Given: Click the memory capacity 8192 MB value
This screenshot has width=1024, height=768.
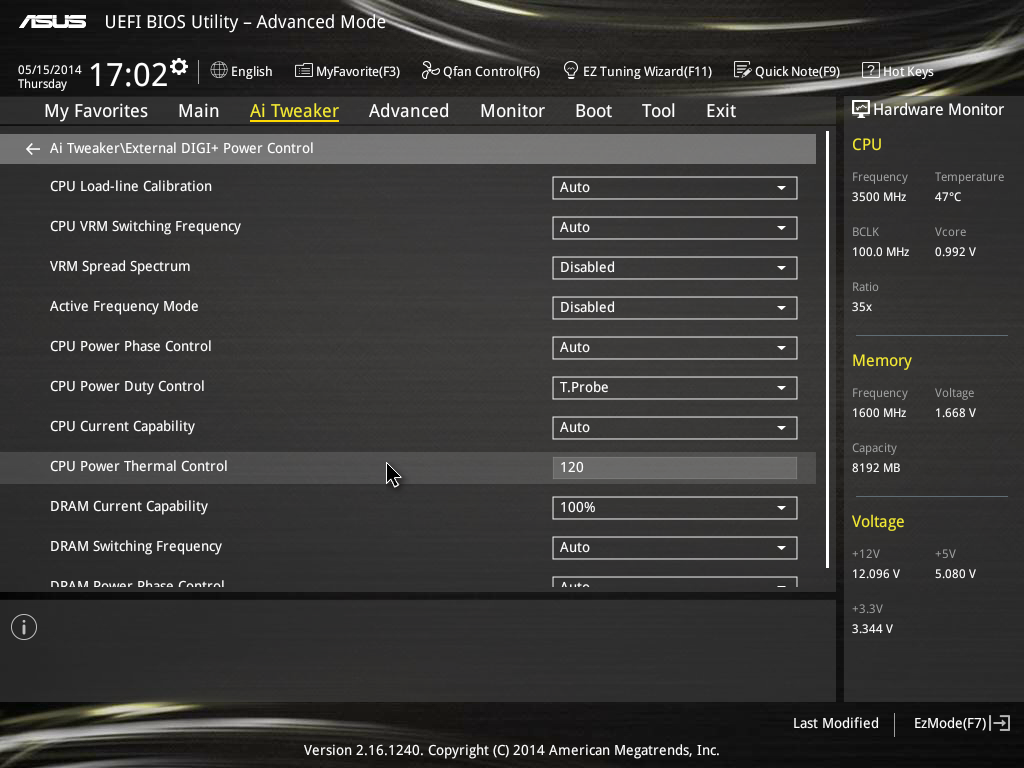Looking at the screenshot, I should coord(876,468).
